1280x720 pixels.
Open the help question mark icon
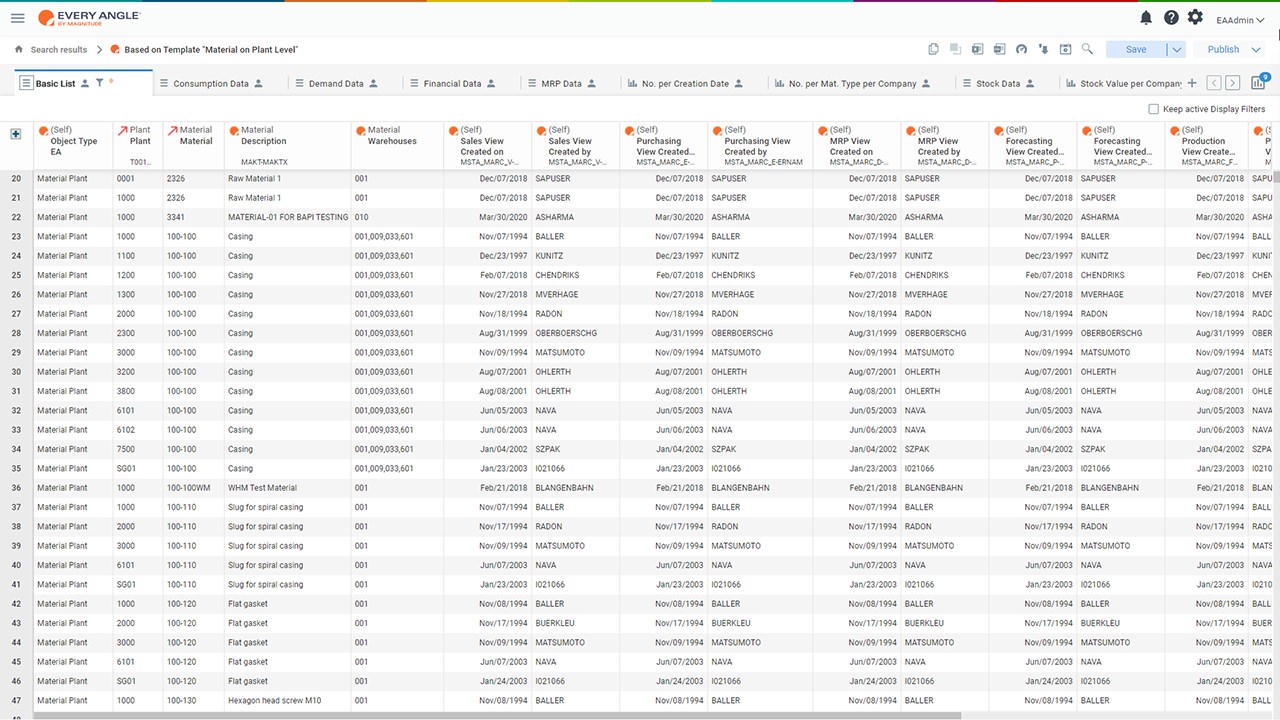1171,18
